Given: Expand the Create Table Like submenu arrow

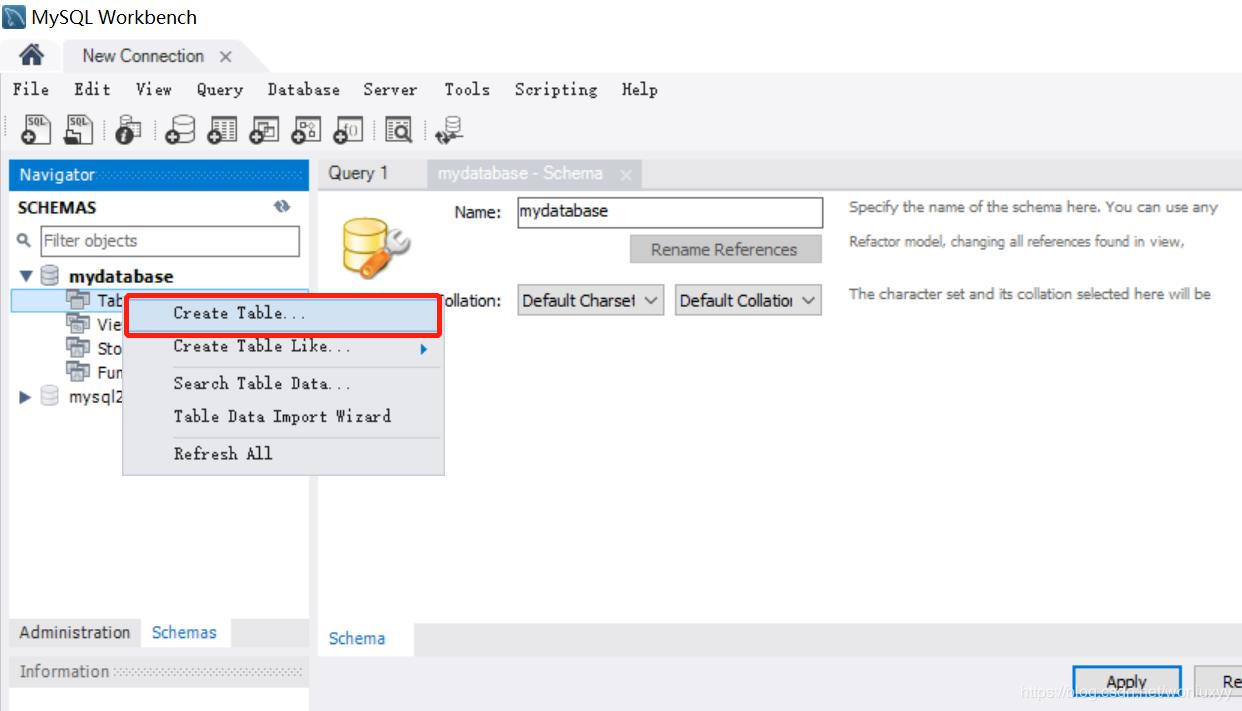Looking at the screenshot, I should pos(424,349).
